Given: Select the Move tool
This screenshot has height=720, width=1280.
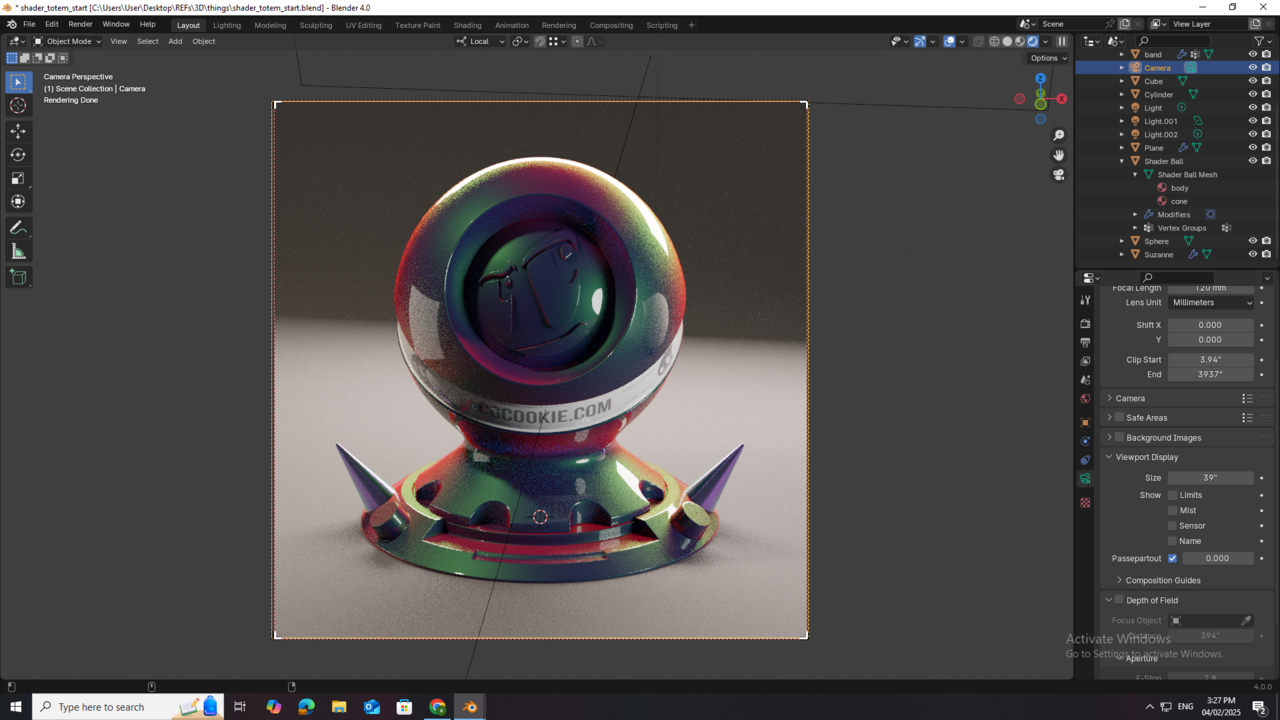Looking at the screenshot, I should pyautogui.click(x=18, y=131).
